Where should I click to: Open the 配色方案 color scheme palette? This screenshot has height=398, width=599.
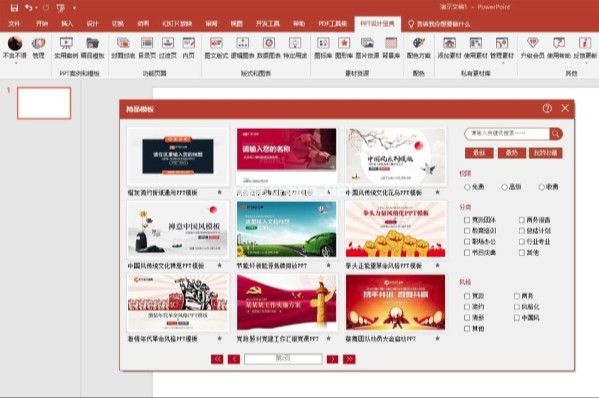point(419,47)
